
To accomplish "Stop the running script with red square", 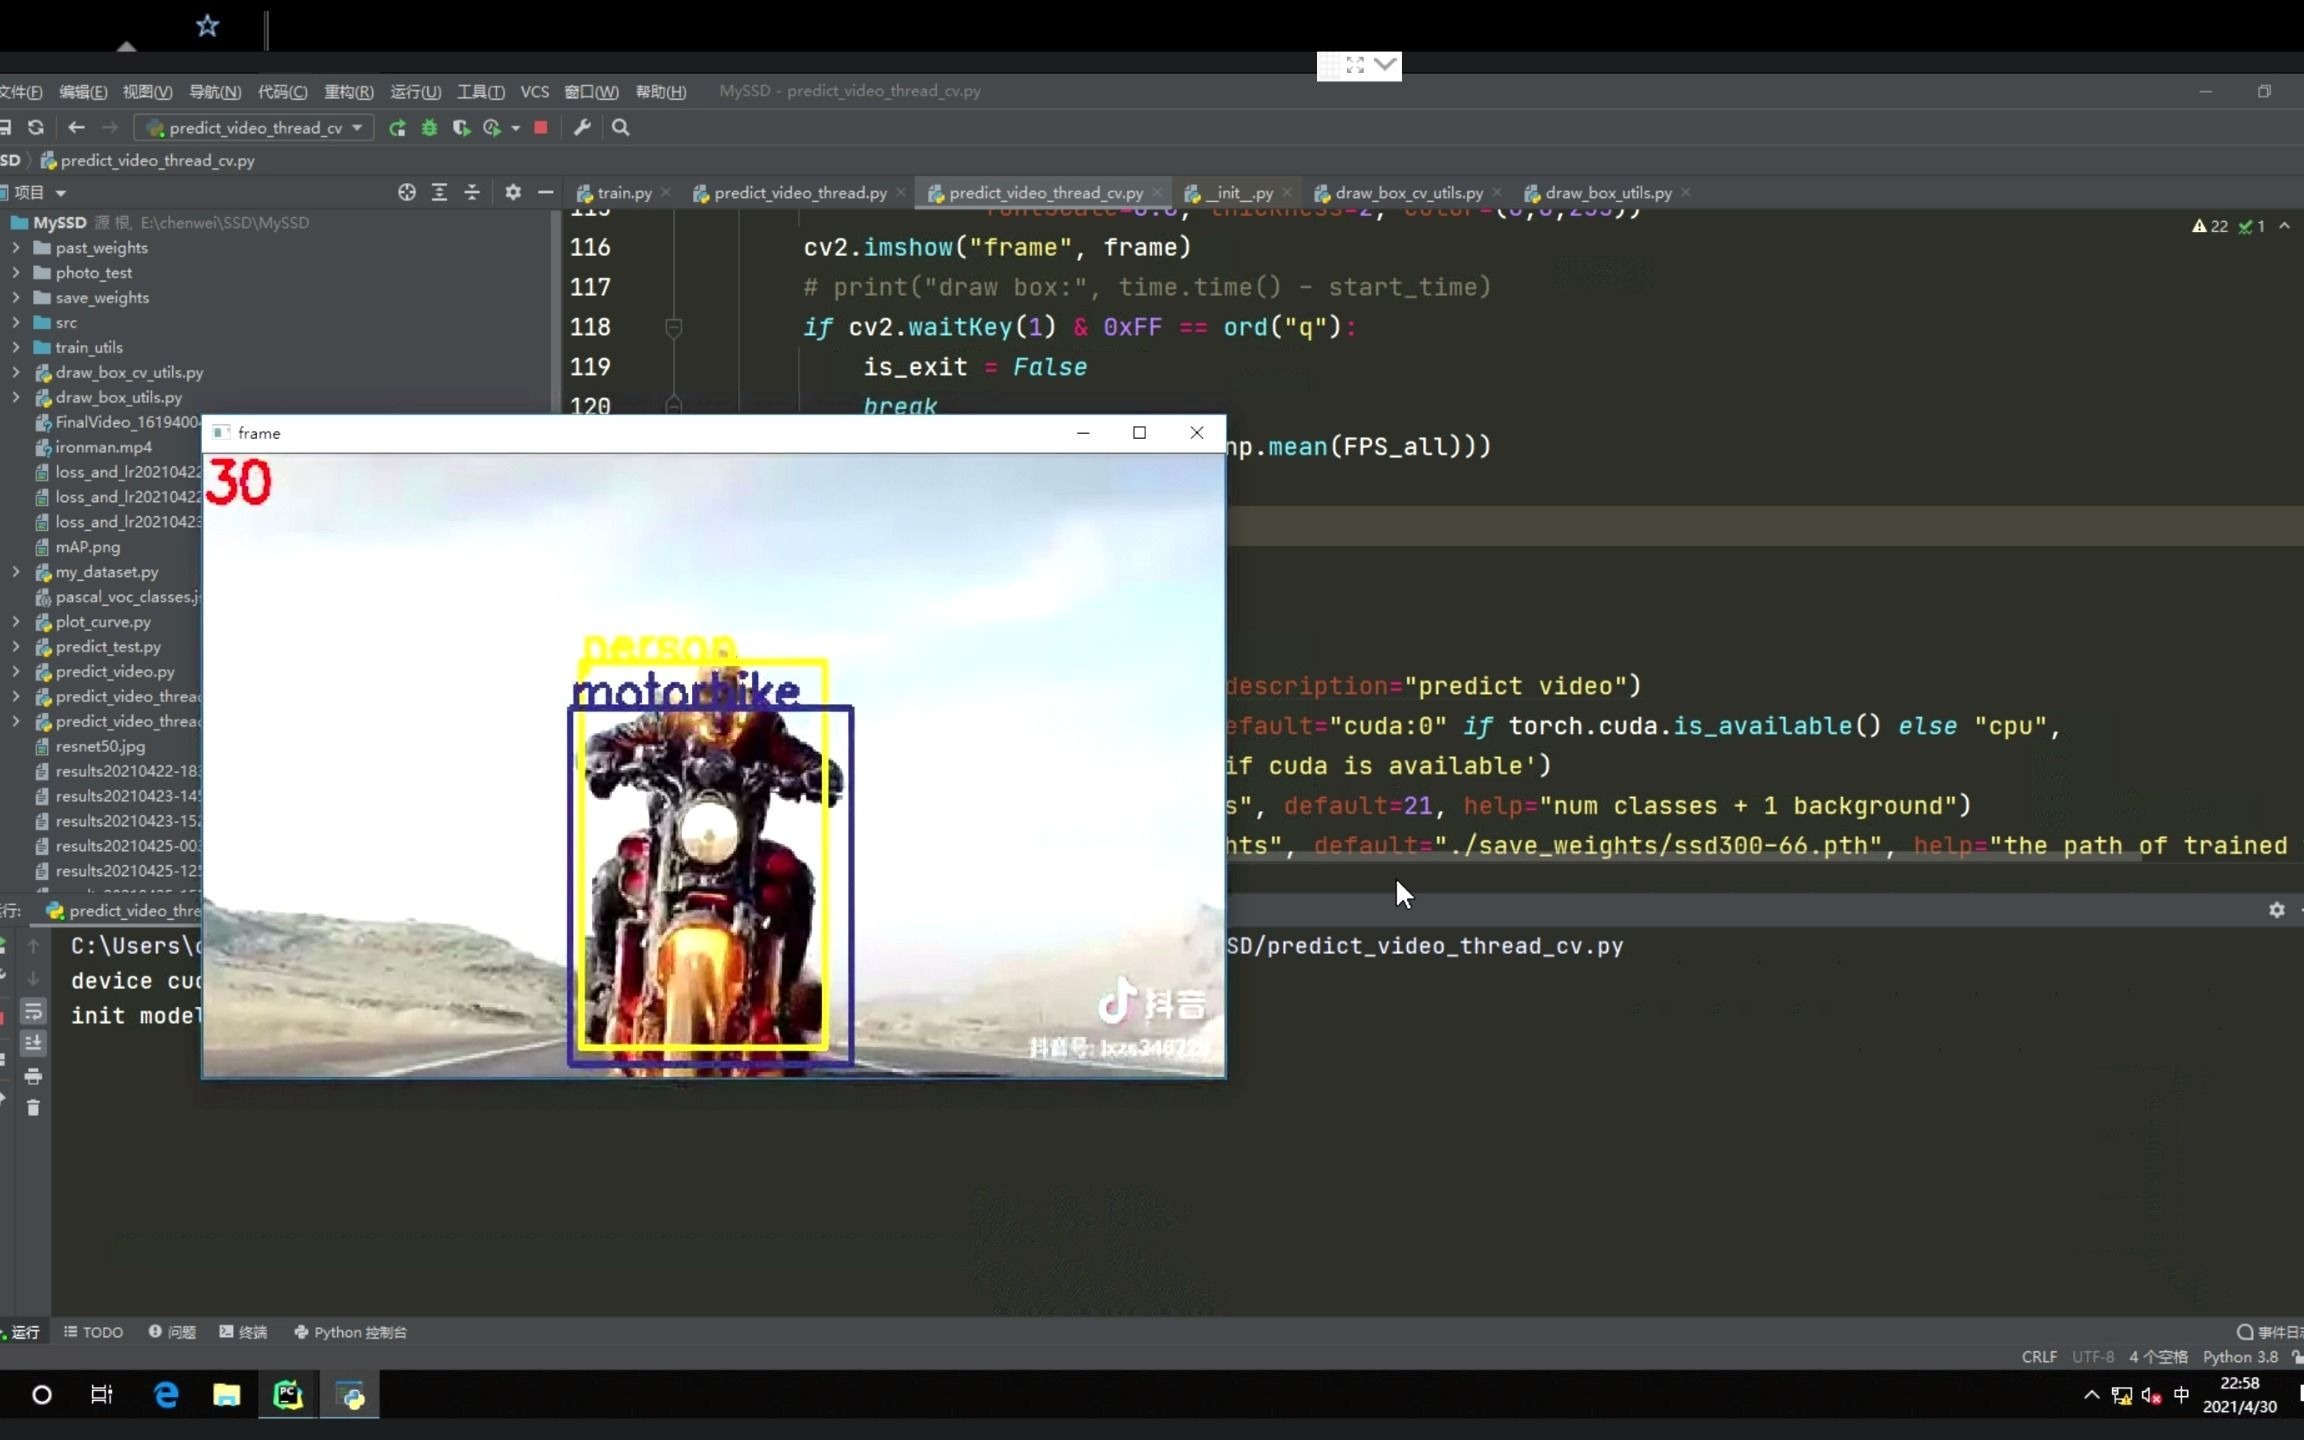I will (541, 128).
